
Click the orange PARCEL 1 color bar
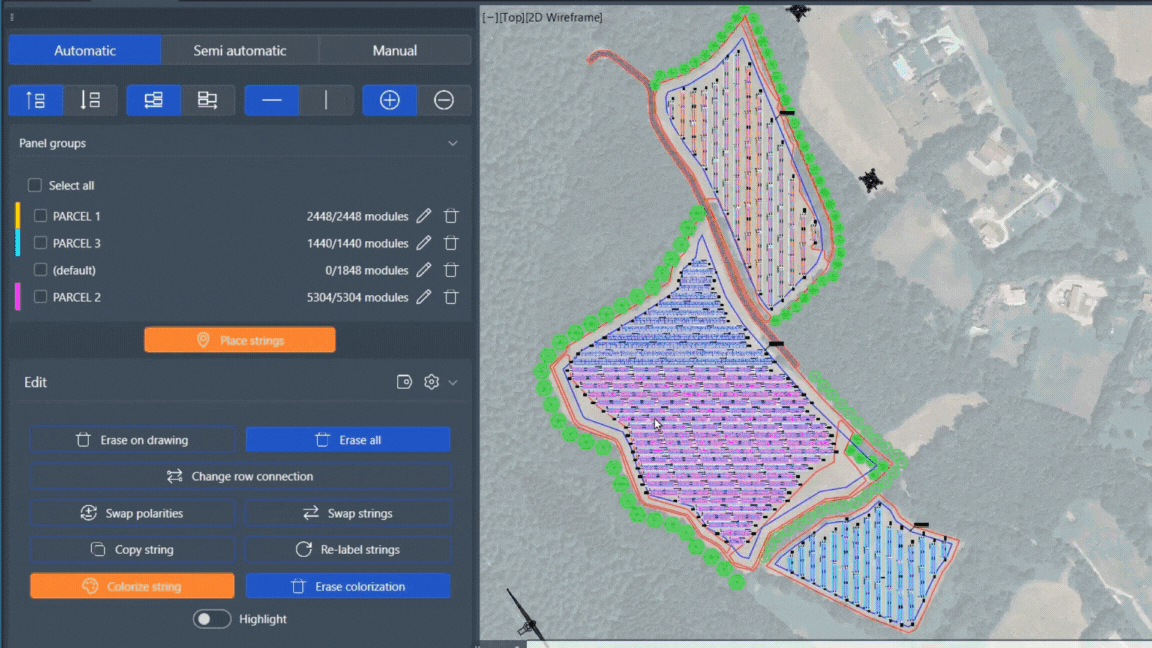(18, 216)
